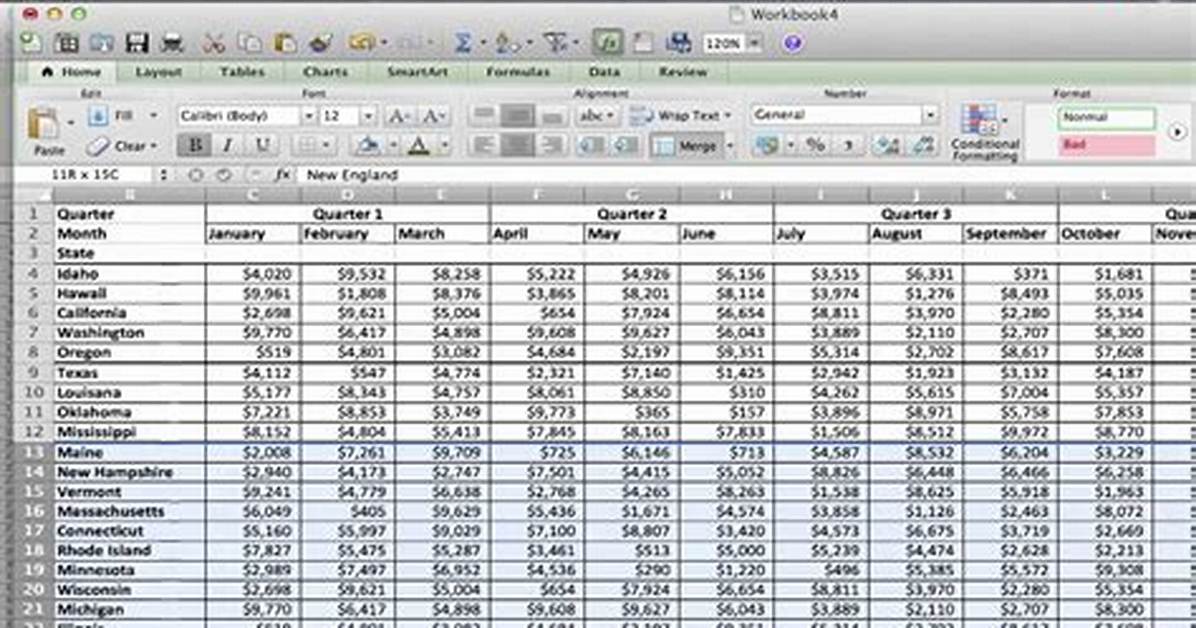The image size is (1196, 628).
Task: Click the Copy icon in toolbar
Action: point(249,43)
